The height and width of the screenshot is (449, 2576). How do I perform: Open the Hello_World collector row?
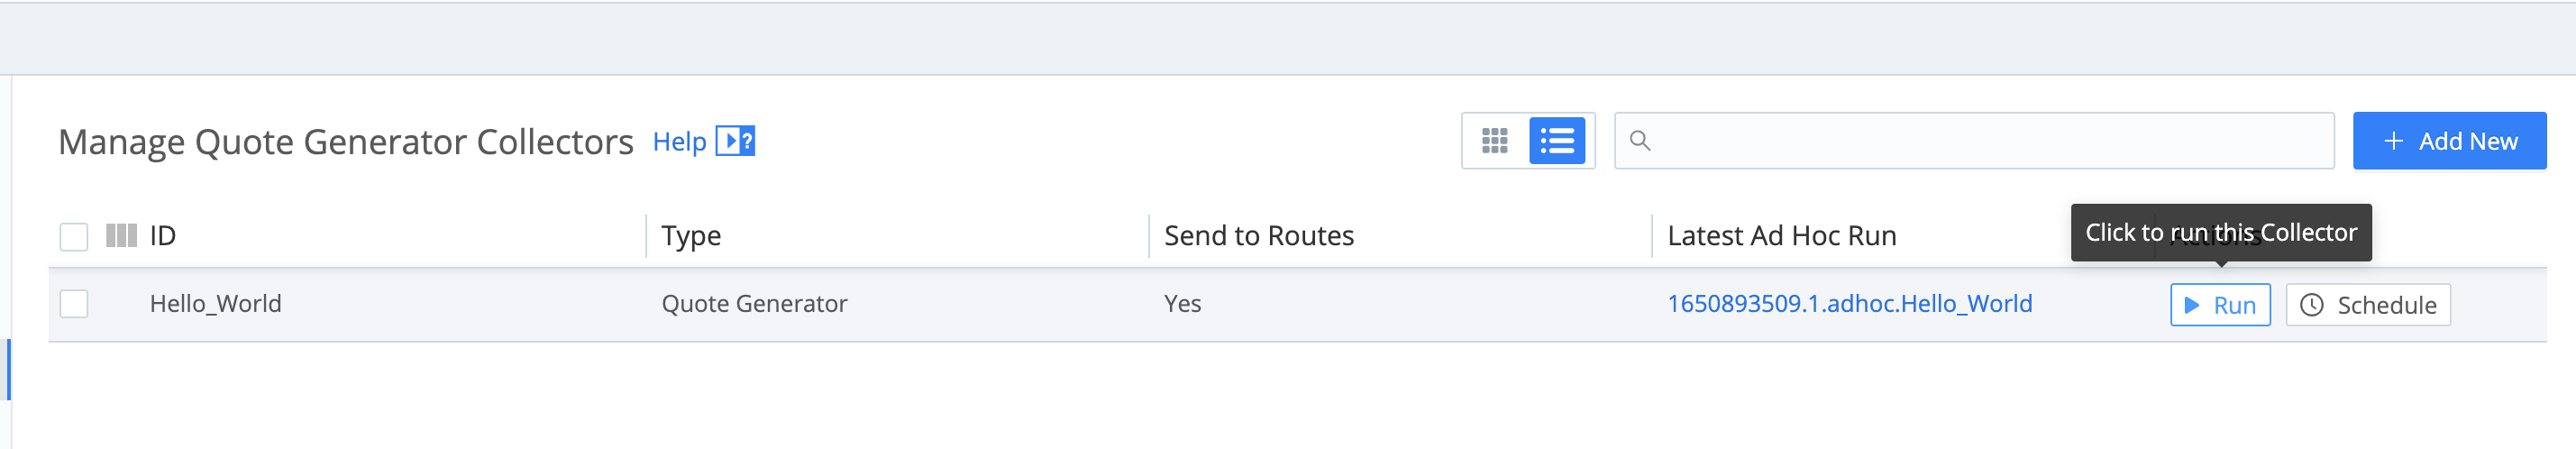[215, 304]
